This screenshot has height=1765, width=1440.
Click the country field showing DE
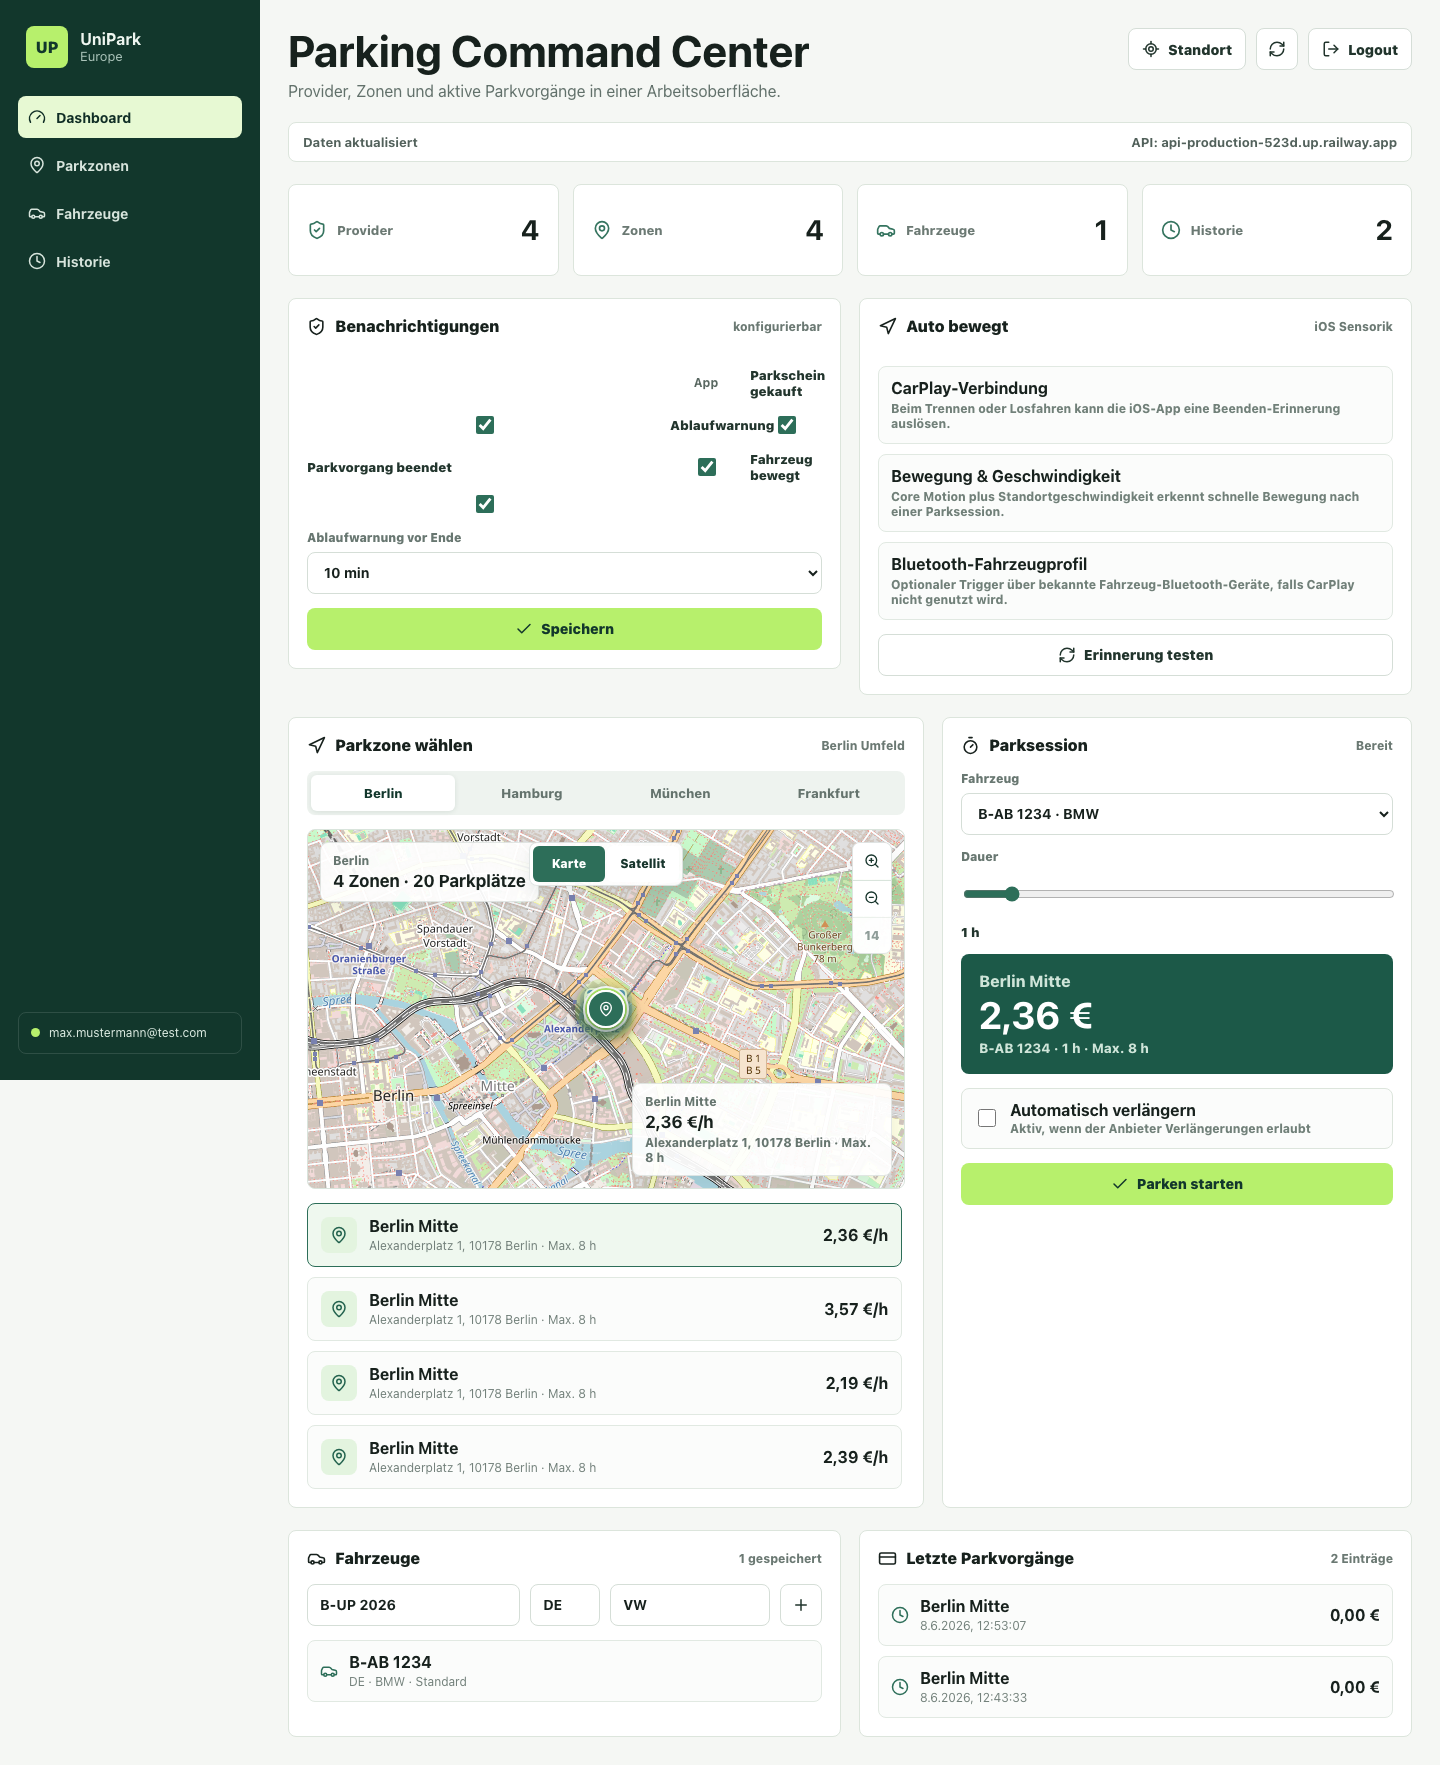point(565,1605)
